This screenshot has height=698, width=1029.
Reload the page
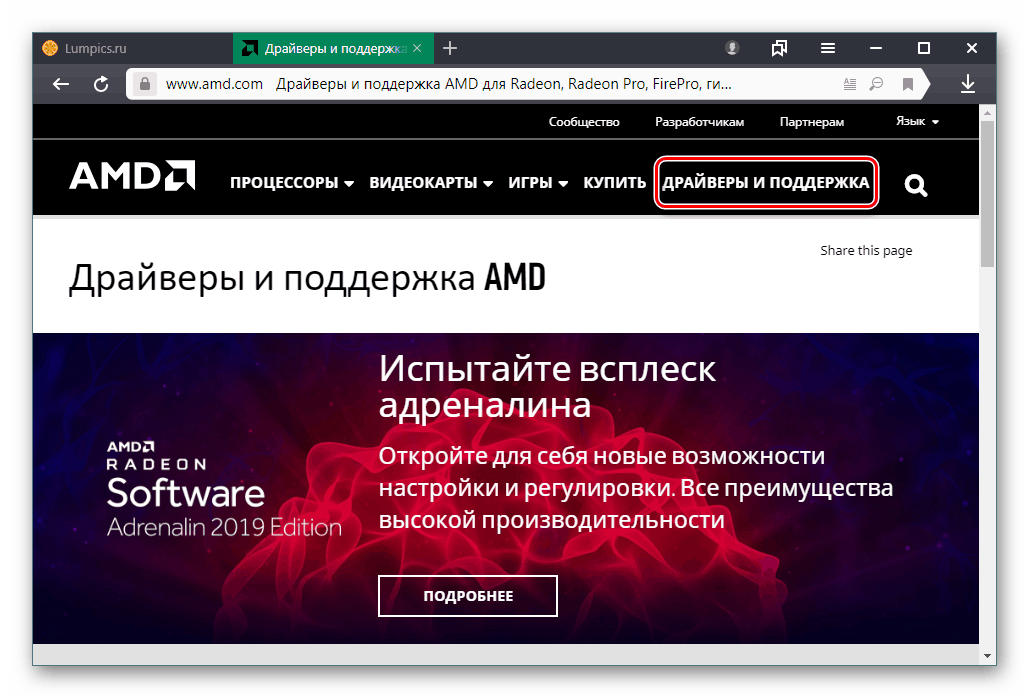(x=101, y=84)
